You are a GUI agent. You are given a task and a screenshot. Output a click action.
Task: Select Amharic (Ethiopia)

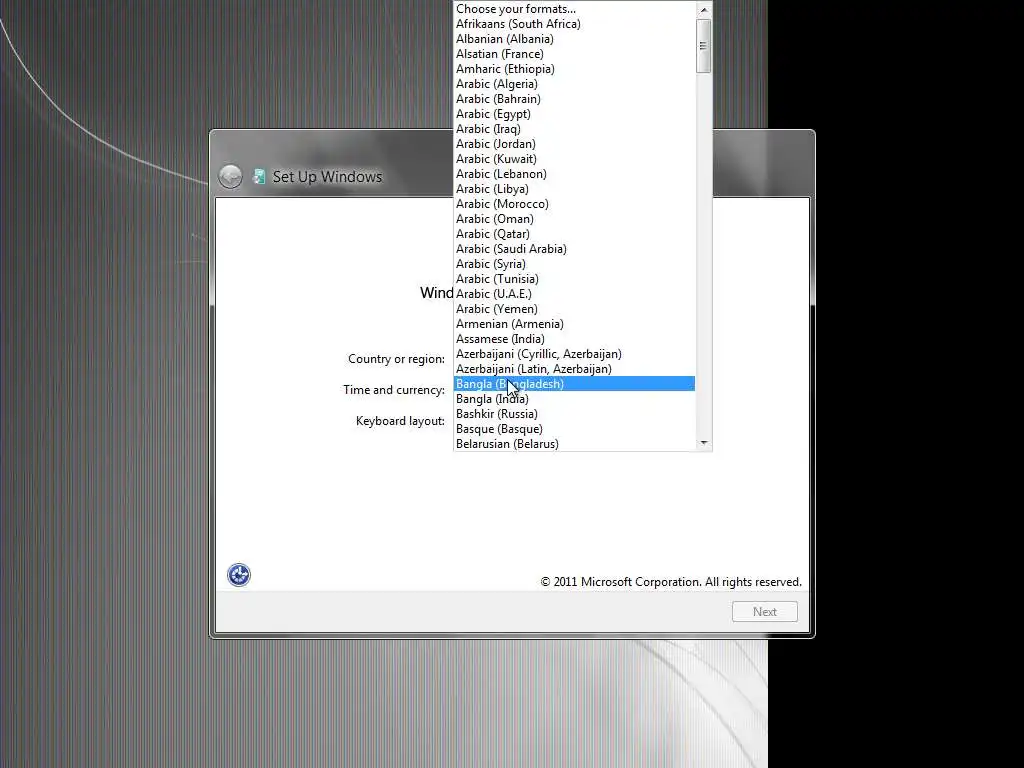click(x=574, y=69)
